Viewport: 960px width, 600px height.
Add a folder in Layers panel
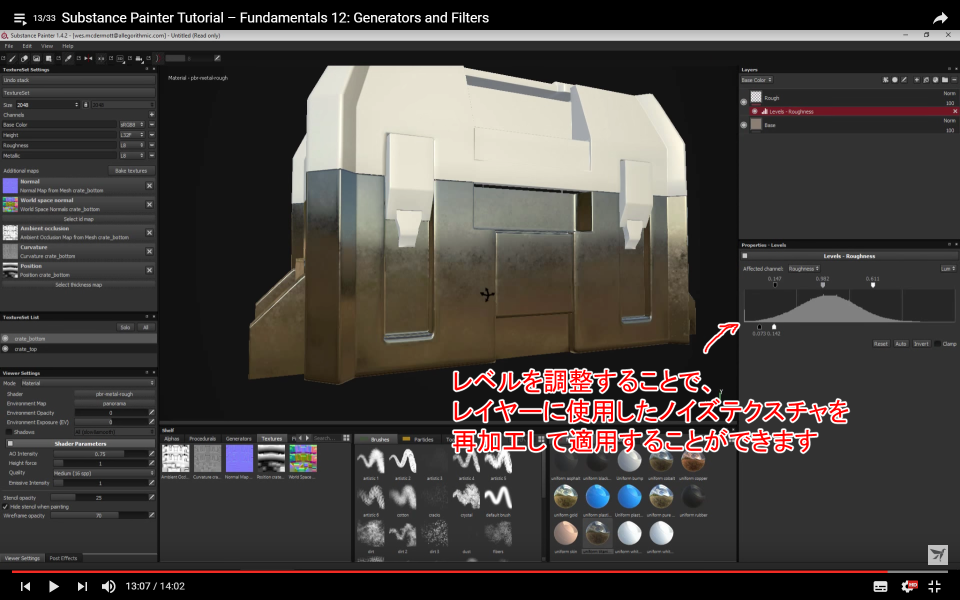945,80
